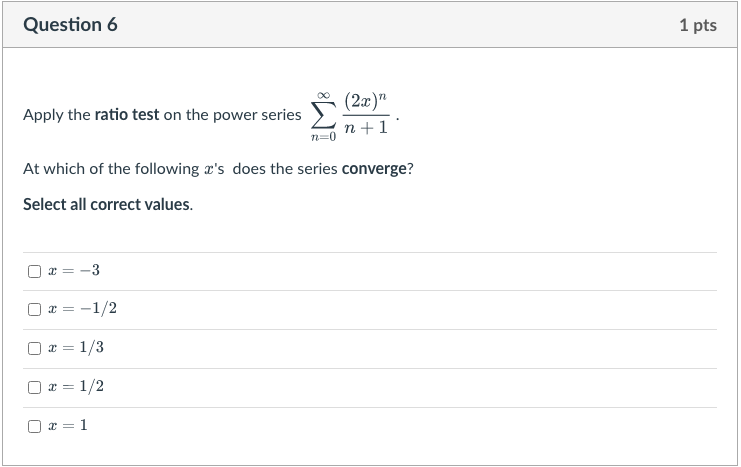Check the x = −3 checkbox
741x467 pixels.
(x=34, y=271)
